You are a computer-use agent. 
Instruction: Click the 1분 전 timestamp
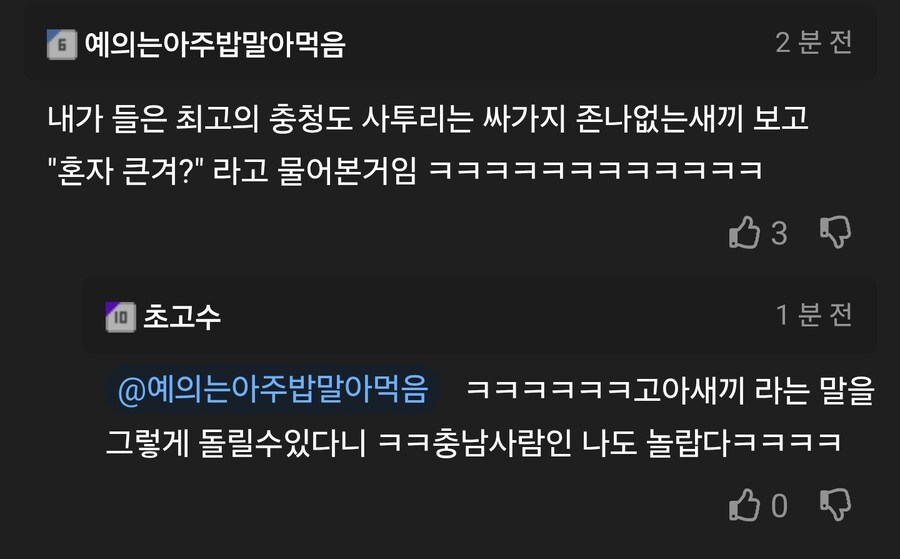(813, 315)
